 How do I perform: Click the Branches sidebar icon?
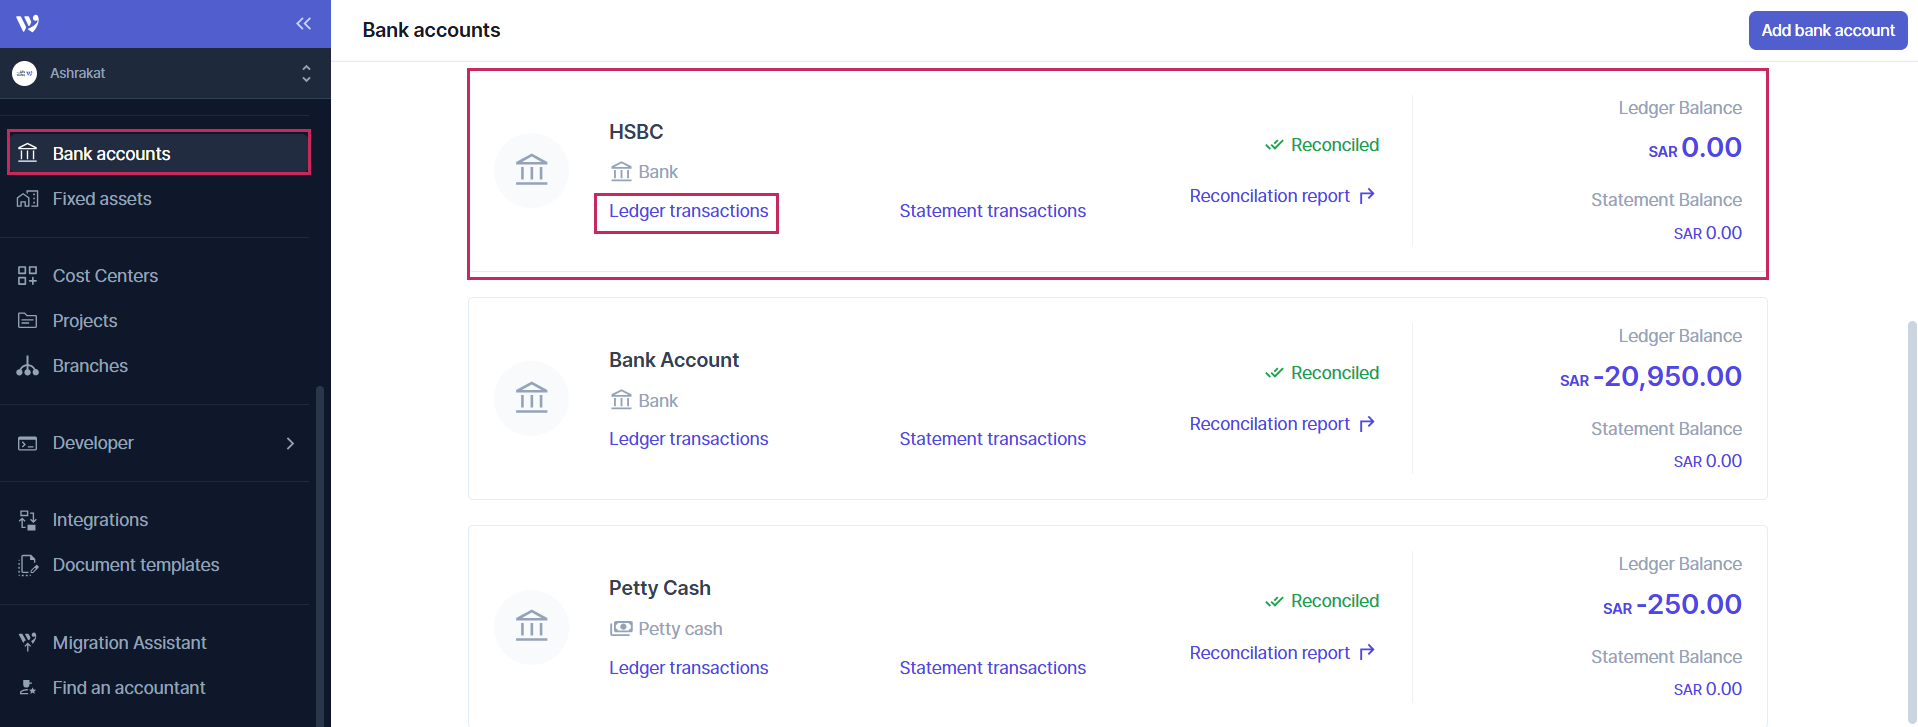click(28, 366)
